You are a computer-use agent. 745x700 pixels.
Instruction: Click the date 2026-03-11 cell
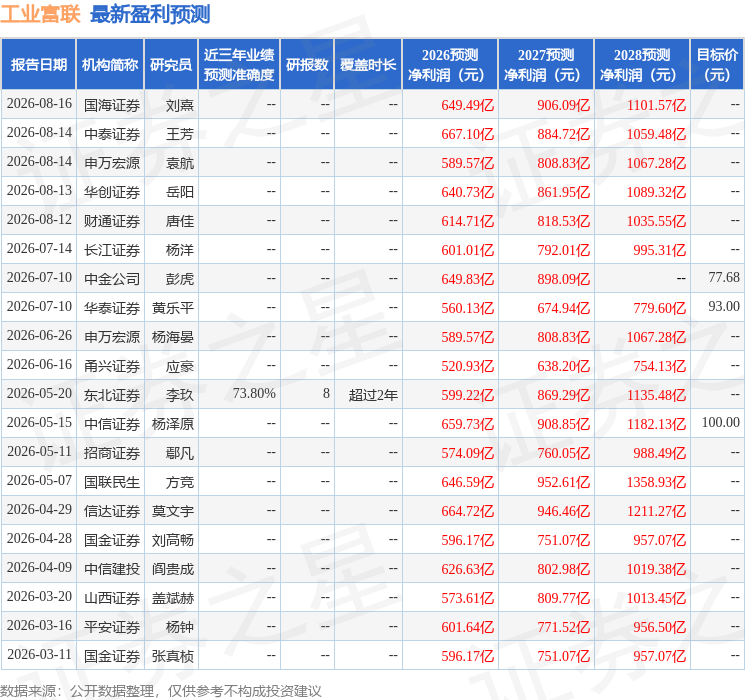coord(39,654)
